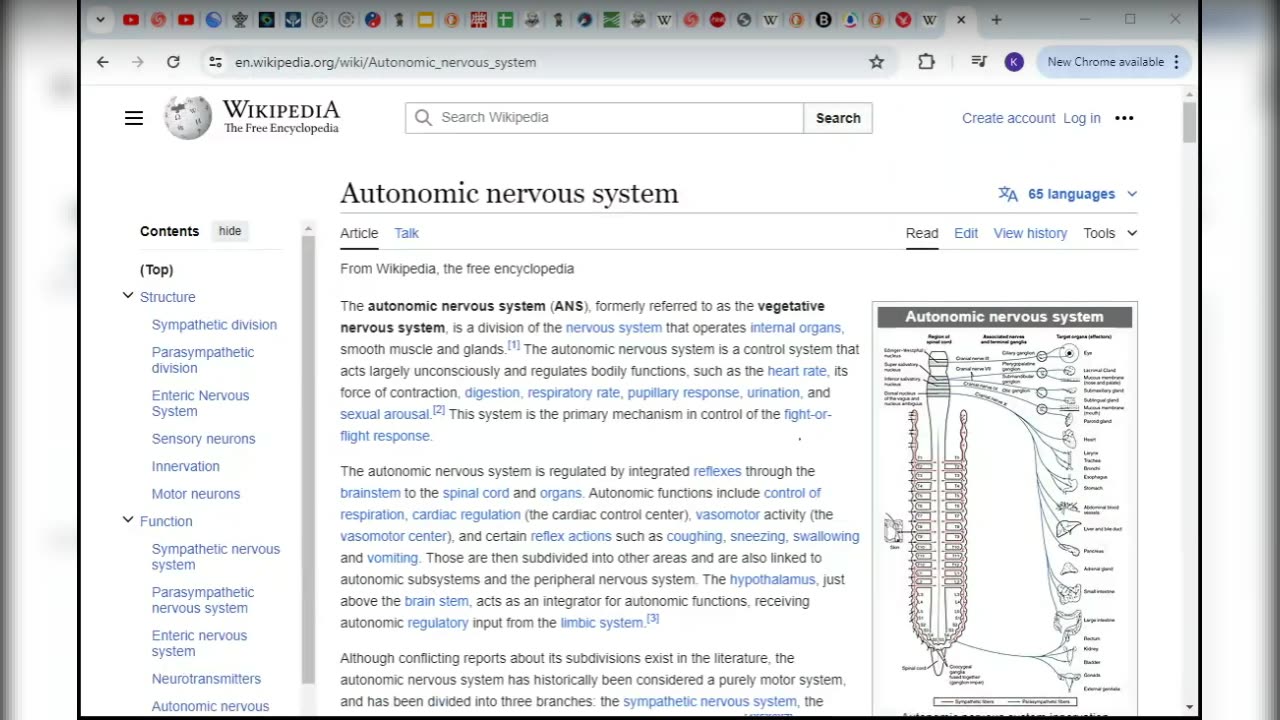Click the Log in link
Screen dimensions: 1280x720
point(1081,118)
